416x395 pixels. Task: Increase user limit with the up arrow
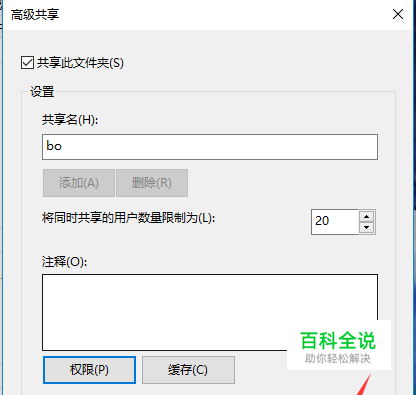click(367, 217)
